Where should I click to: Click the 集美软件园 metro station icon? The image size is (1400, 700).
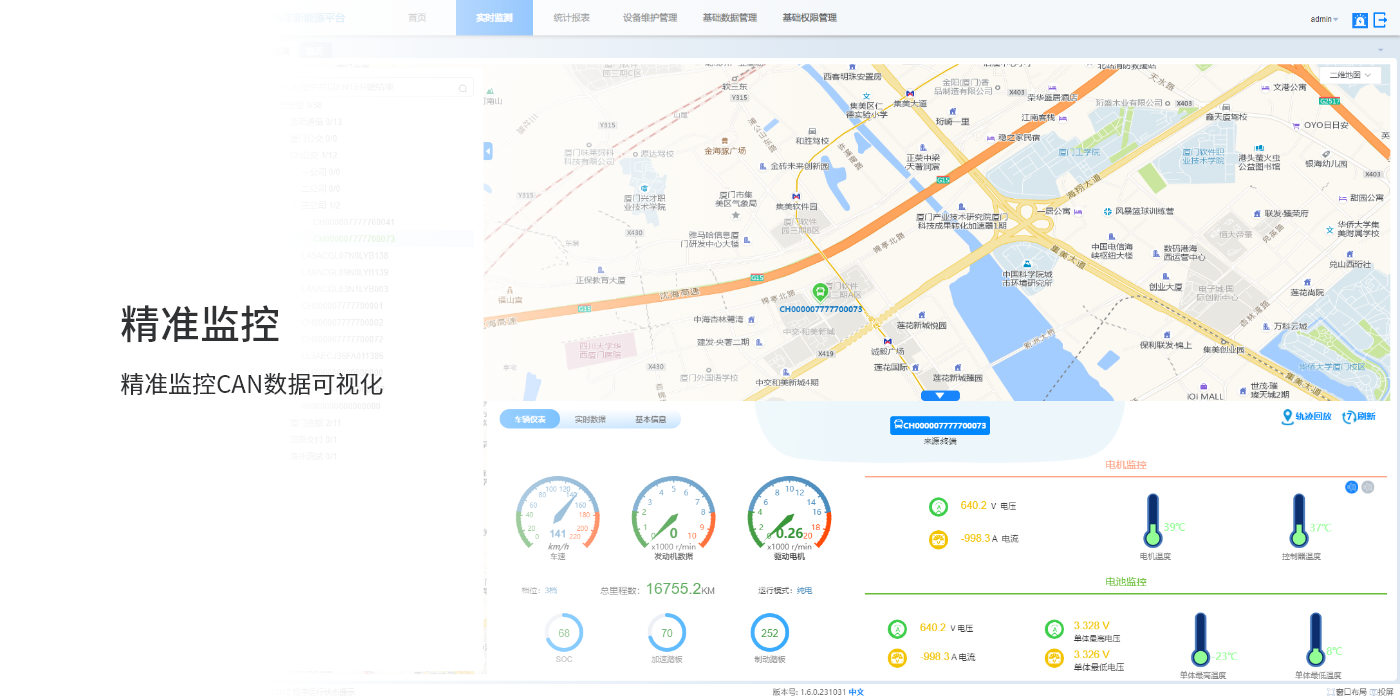coord(796,196)
